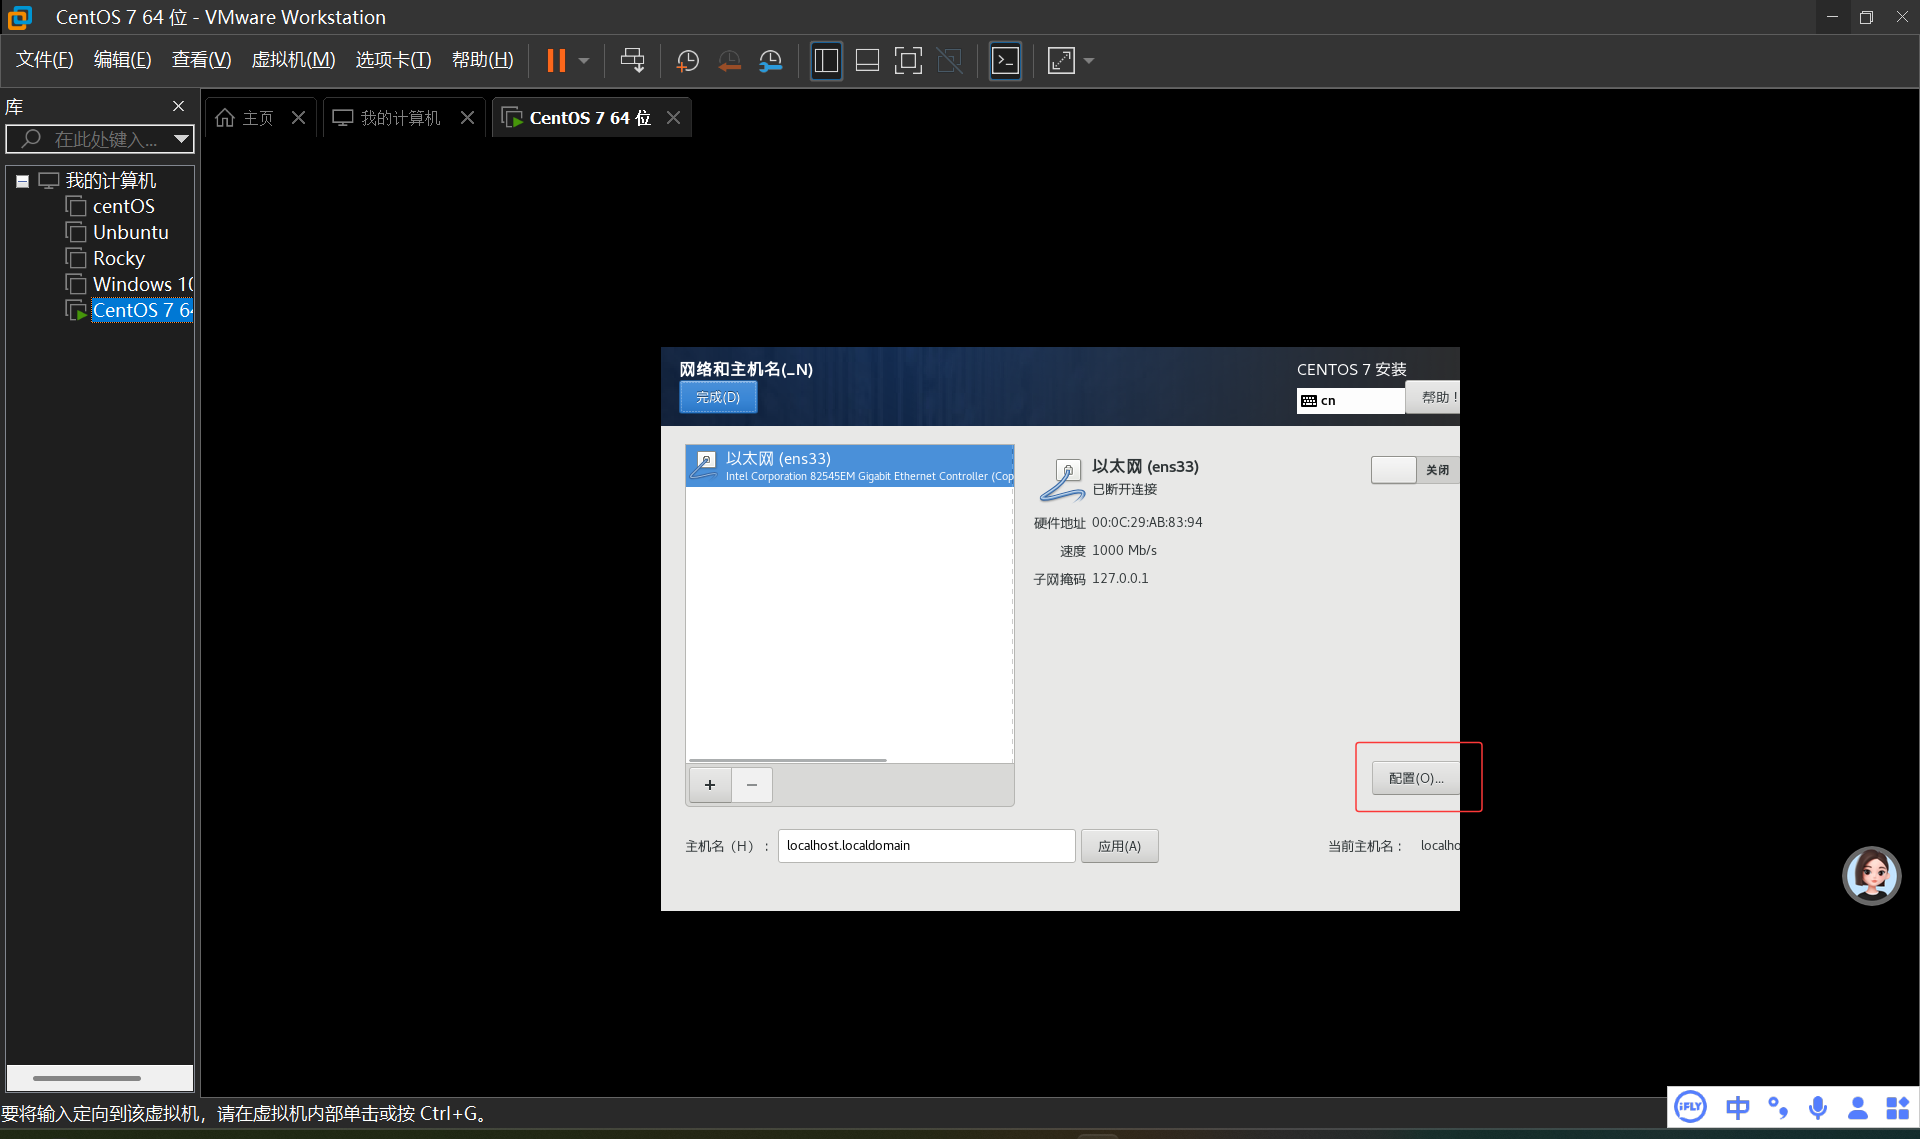1920x1139 pixels.
Task: Select the Unbuntu virtual machine
Action: 130,233
